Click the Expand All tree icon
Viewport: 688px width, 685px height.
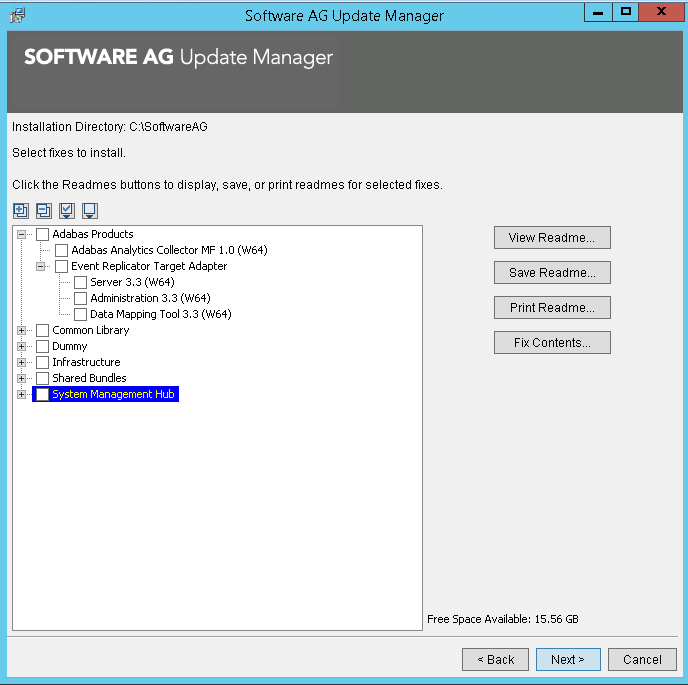21,210
